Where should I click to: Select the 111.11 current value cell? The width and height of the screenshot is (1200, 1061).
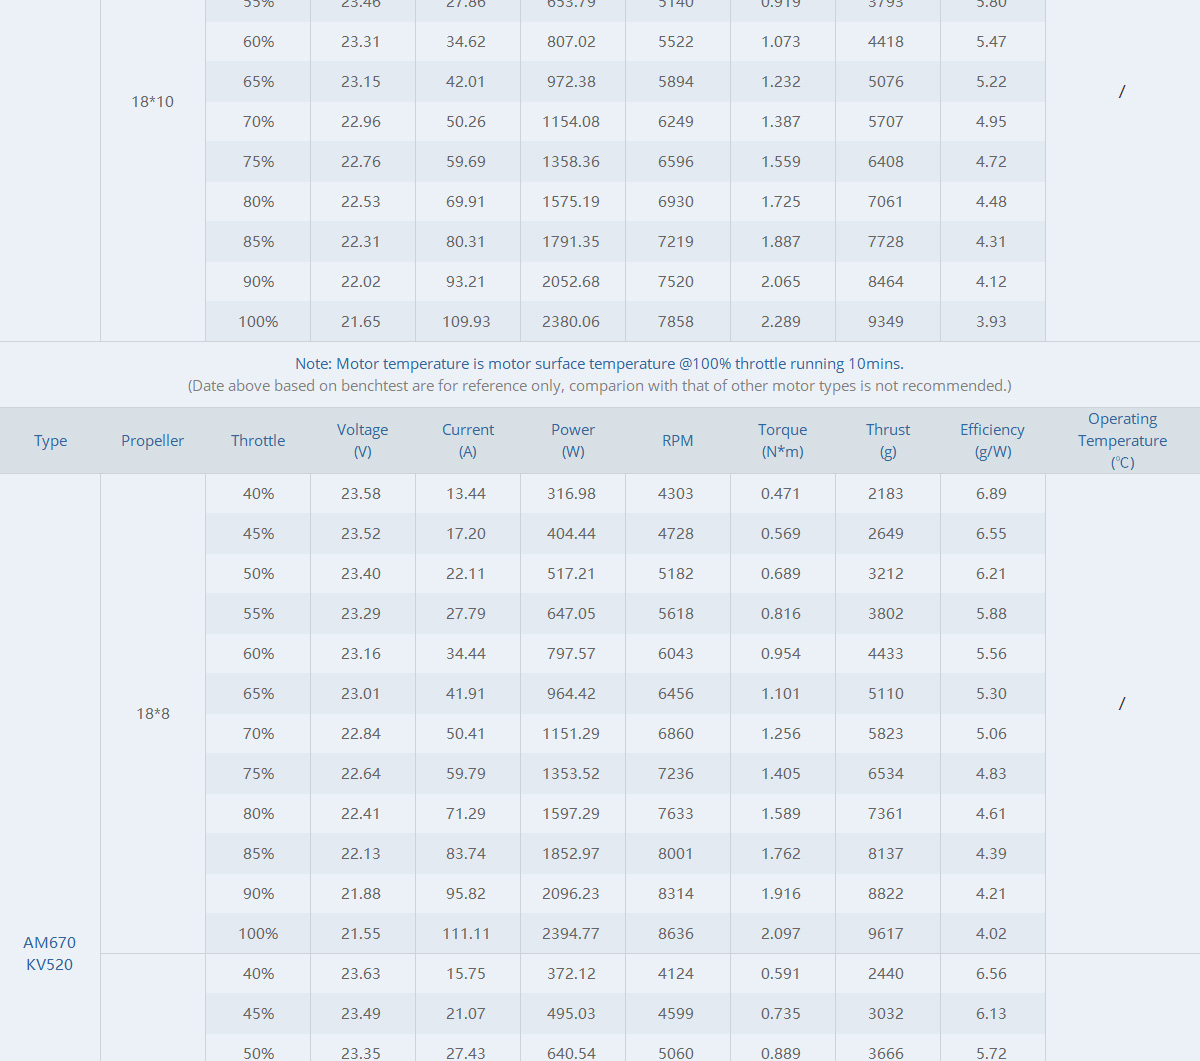pos(466,933)
